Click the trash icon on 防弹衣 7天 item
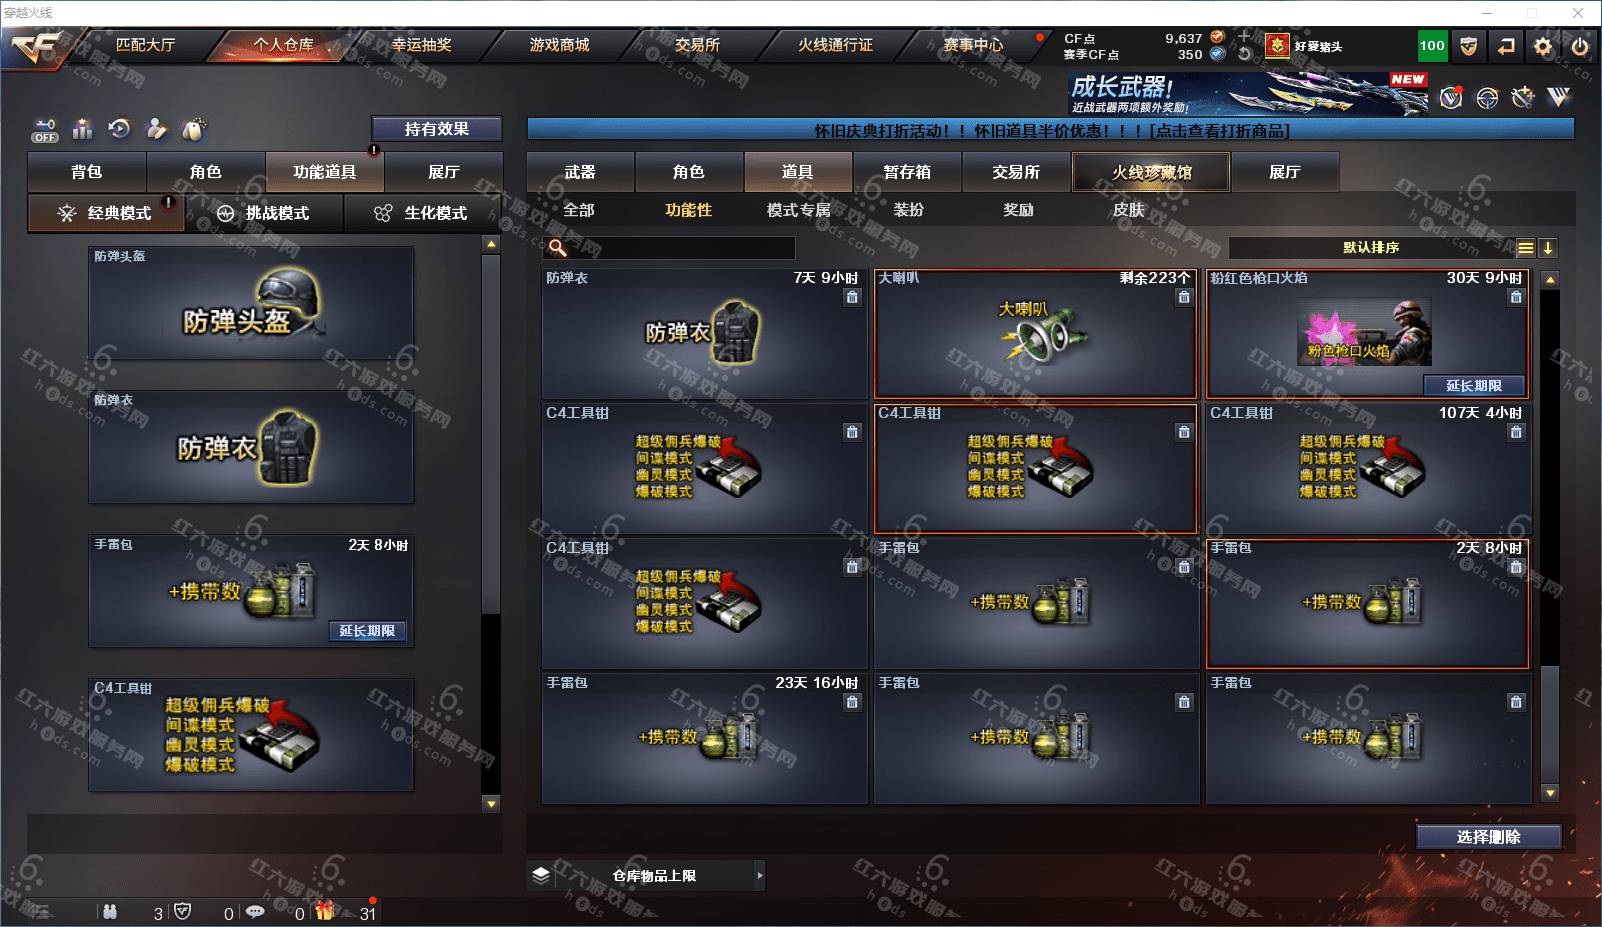Image resolution: width=1602 pixels, height=927 pixels. [852, 297]
